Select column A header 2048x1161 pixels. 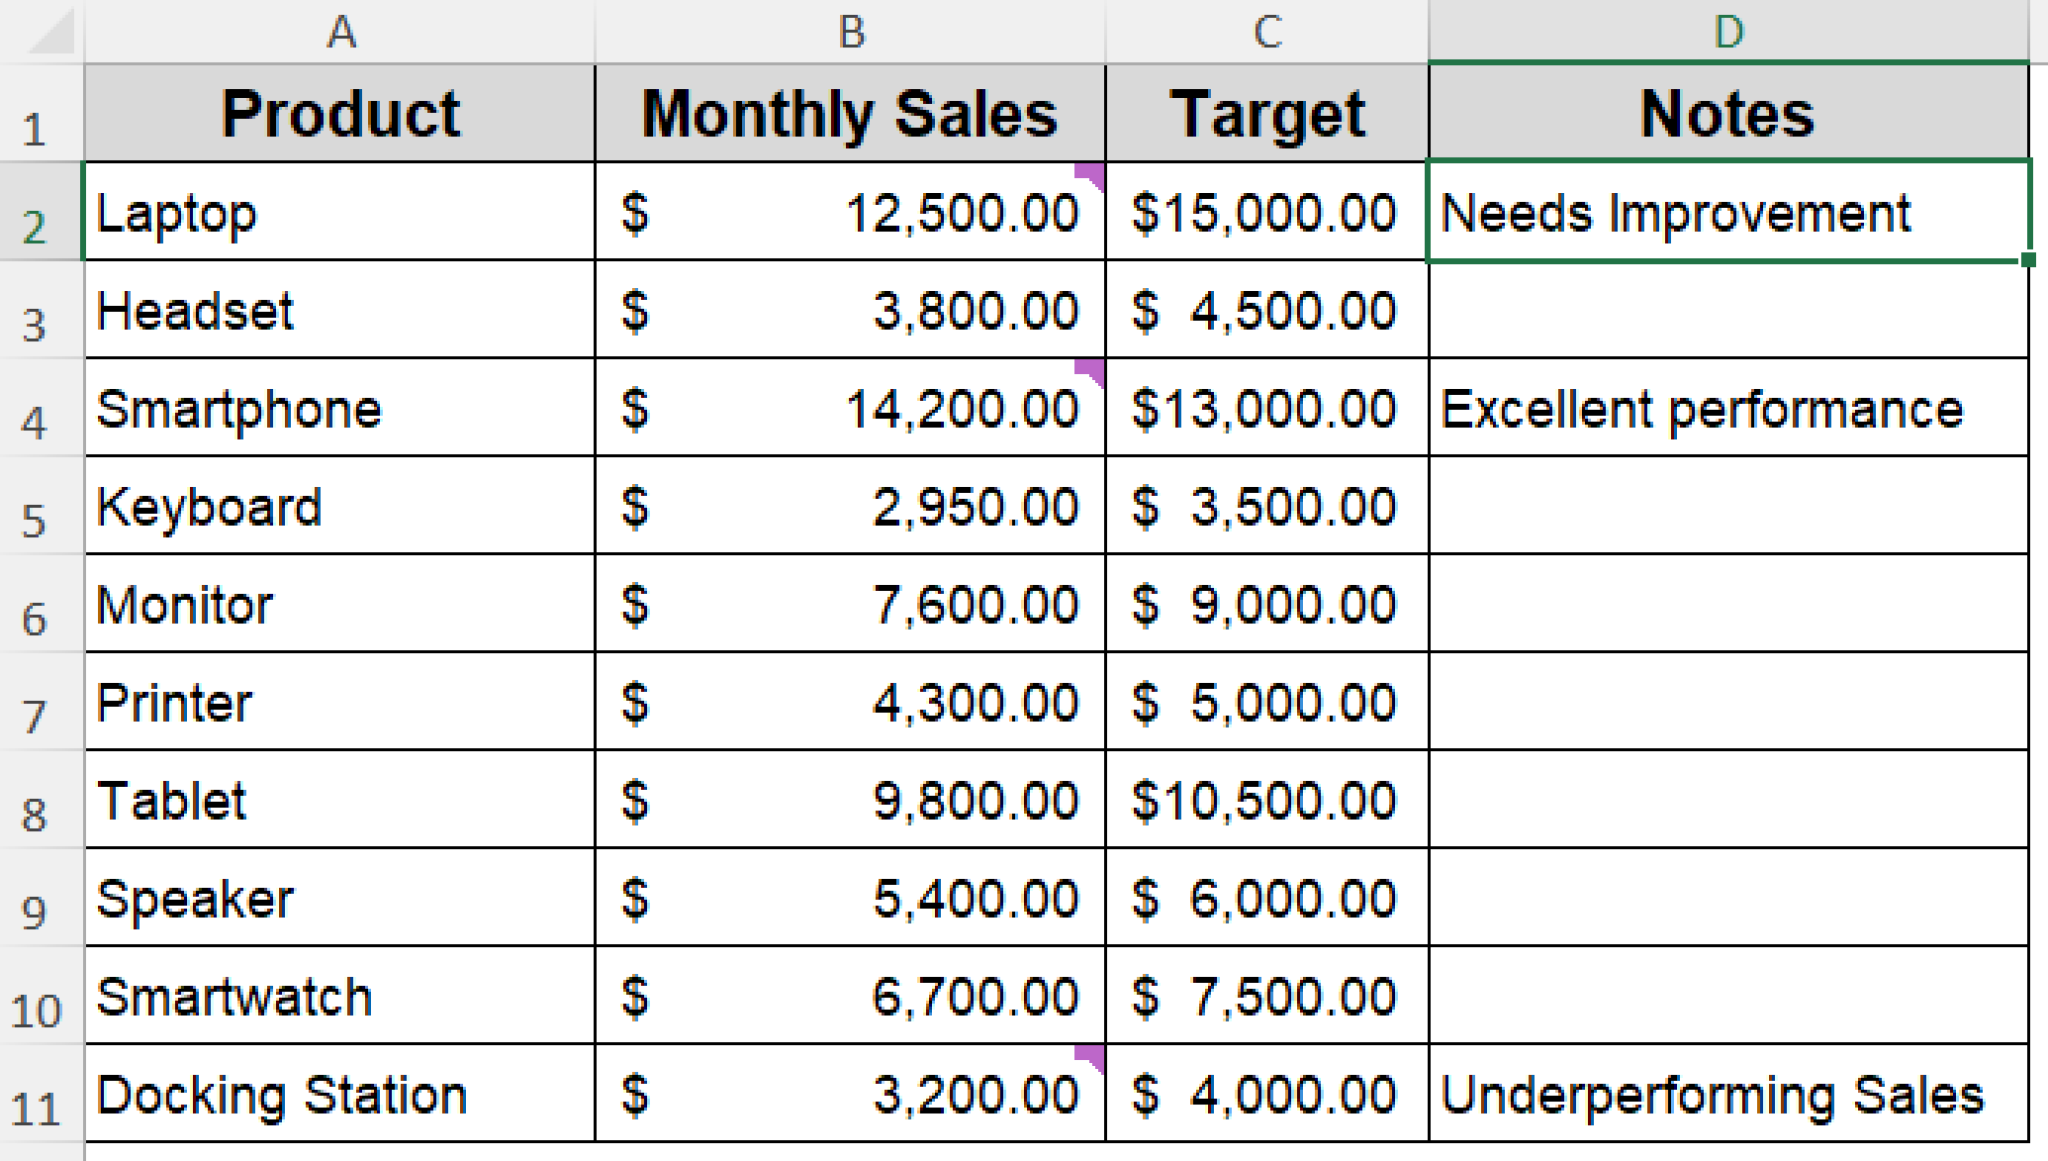[340, 32]
